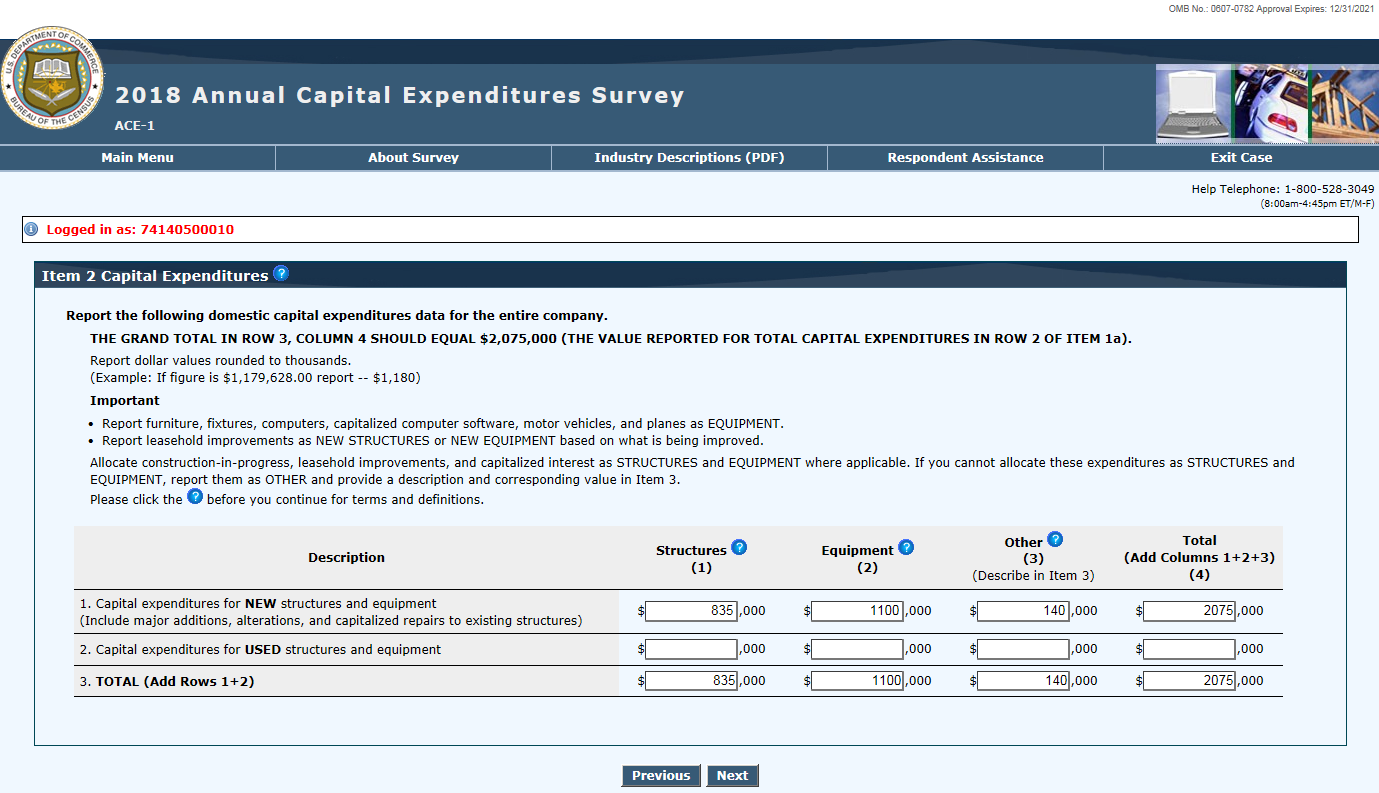Screen dimensions: 1379x793
Task: Click the OMB number and approval expiry text
Action: tap(1271, 9)
